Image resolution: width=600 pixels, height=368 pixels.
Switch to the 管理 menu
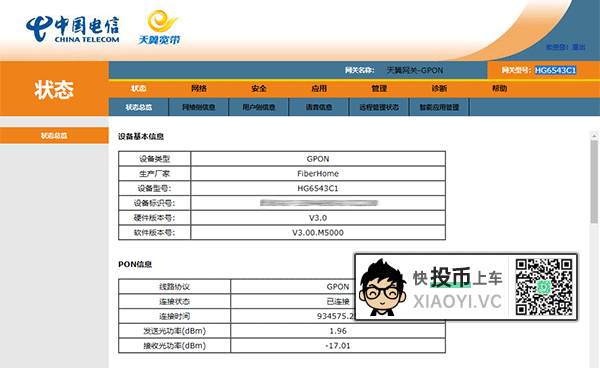tap(379, 89)
